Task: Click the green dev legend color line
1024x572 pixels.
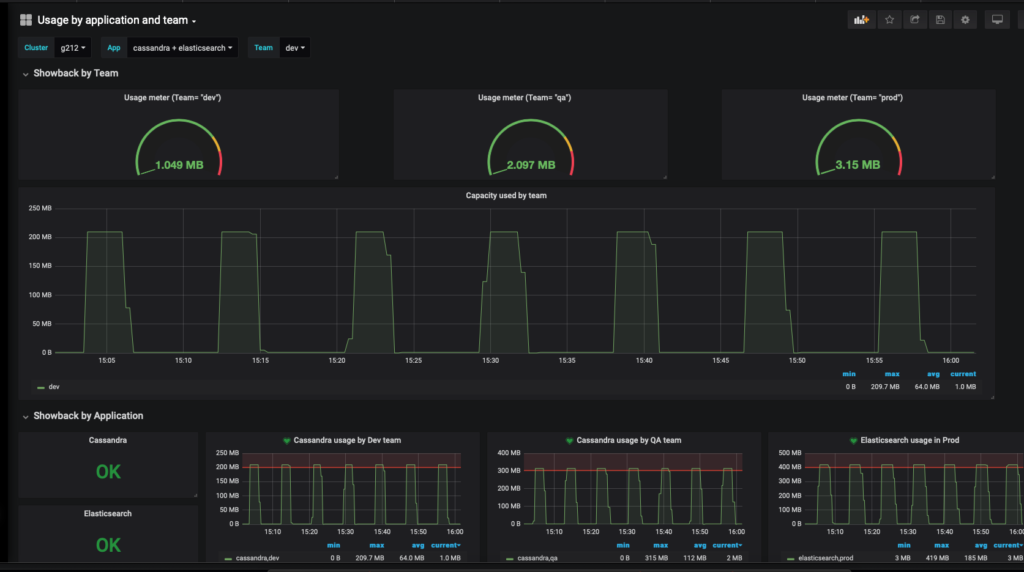Action: [40, 386]
